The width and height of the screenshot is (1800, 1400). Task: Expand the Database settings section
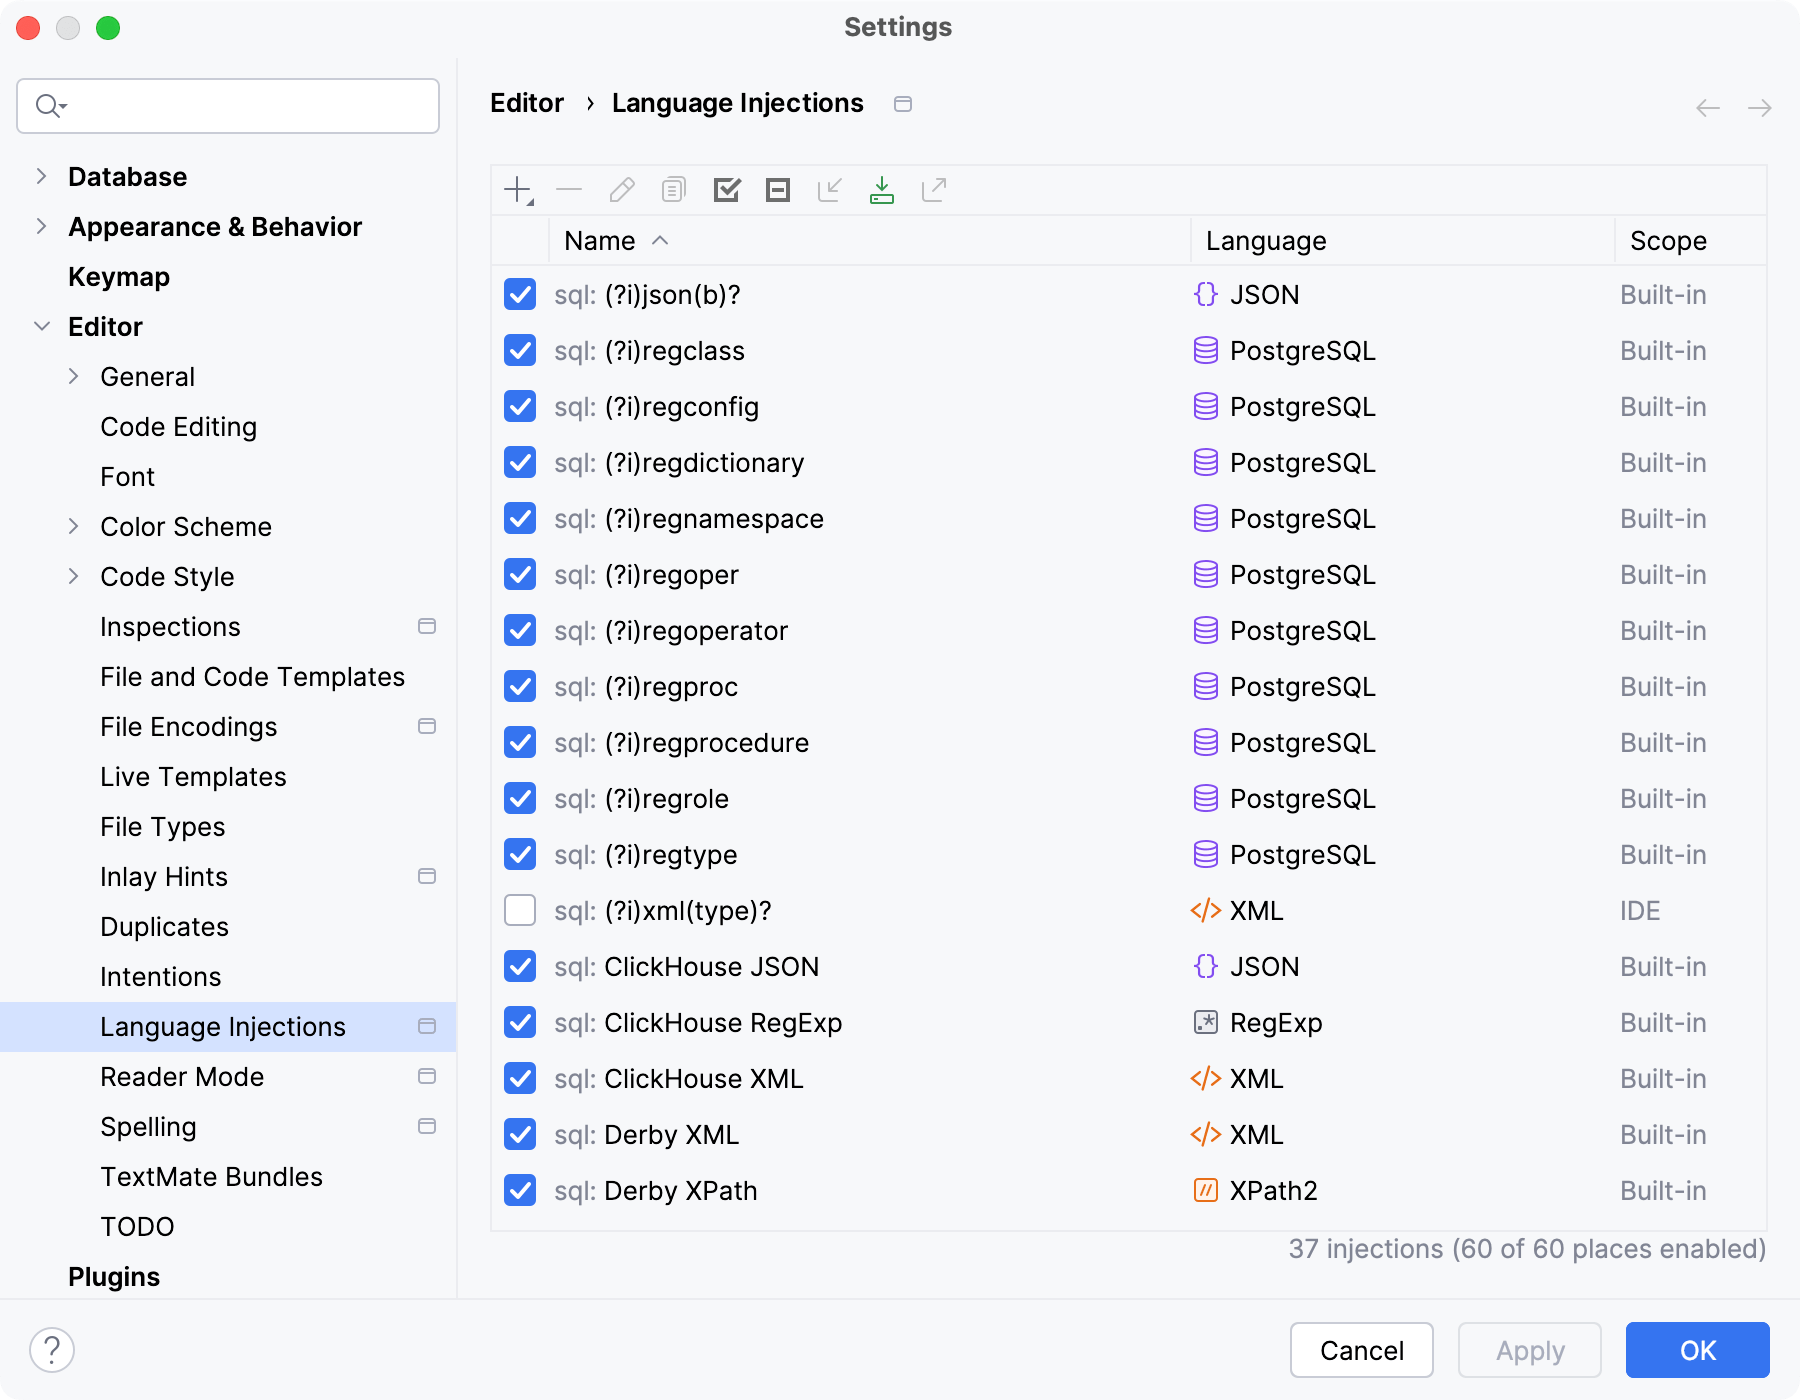41,176
